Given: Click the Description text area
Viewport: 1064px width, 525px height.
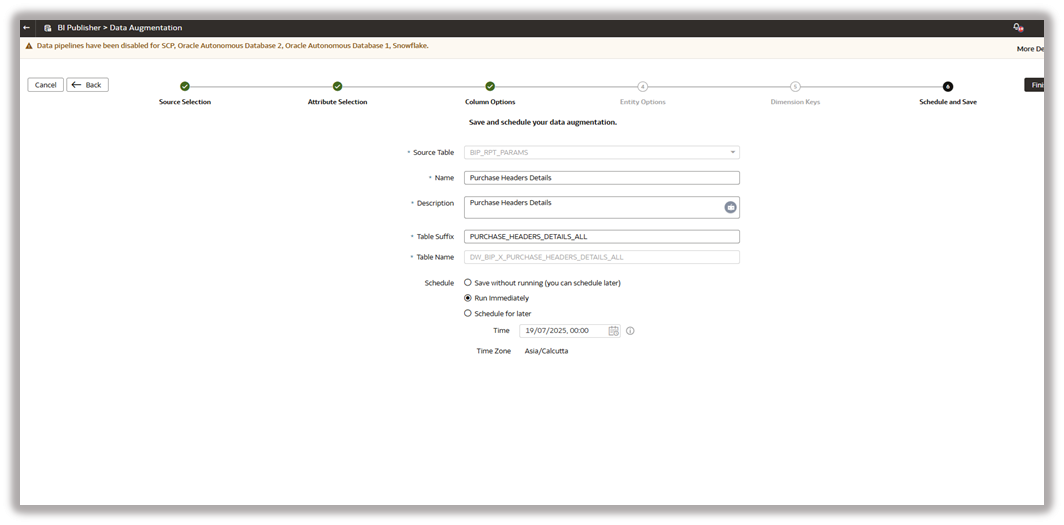Looking at the screenshot, I should coord(602,208).
